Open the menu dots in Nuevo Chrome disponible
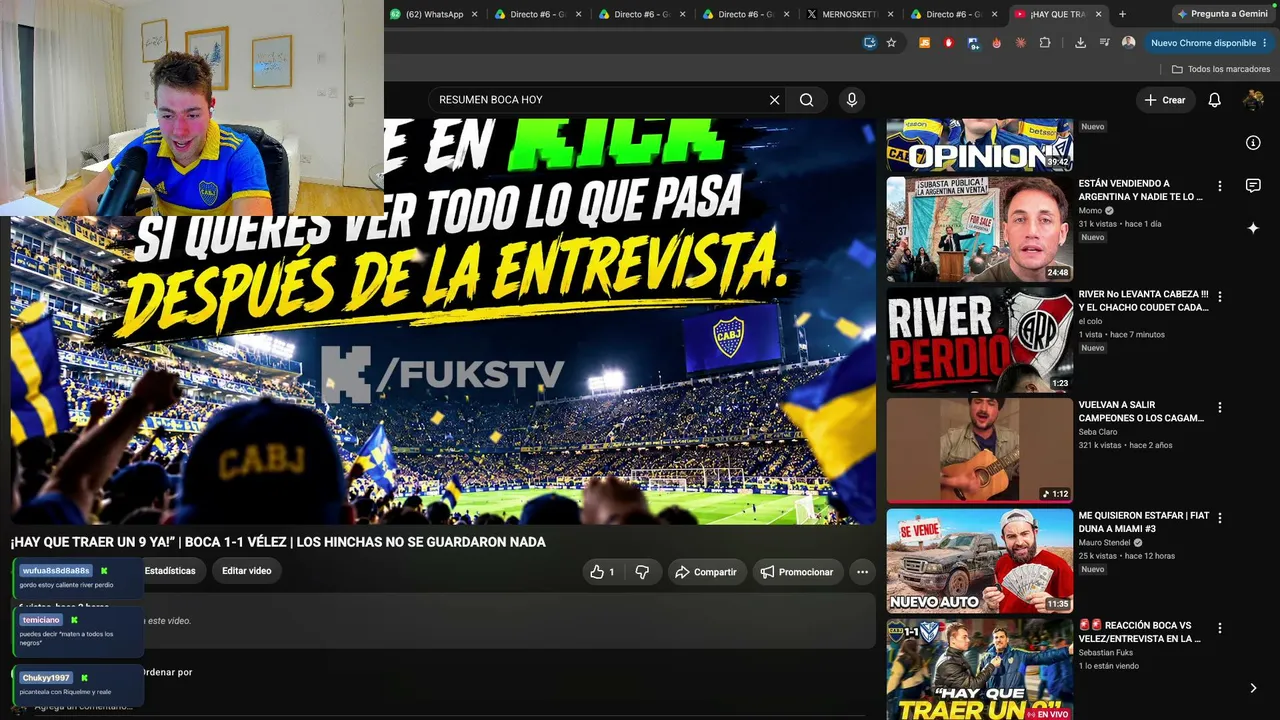This screenshot has width=1280, height=720. [1264, 43]
